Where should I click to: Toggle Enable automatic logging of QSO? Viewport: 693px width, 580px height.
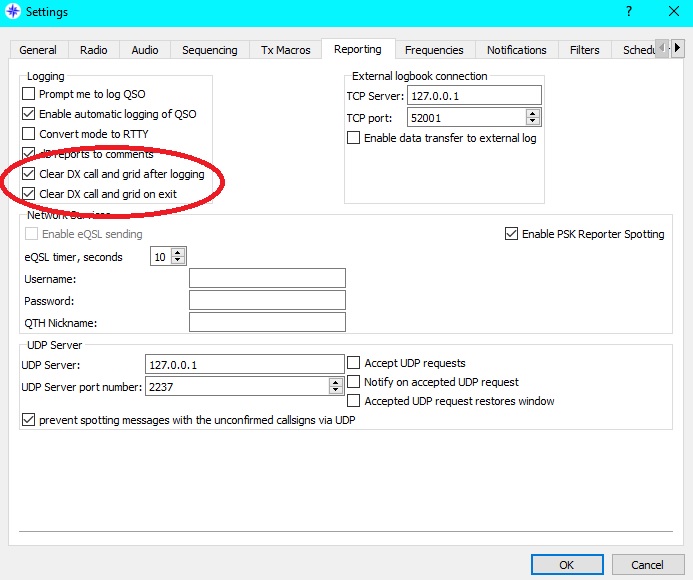pos(29,114)
